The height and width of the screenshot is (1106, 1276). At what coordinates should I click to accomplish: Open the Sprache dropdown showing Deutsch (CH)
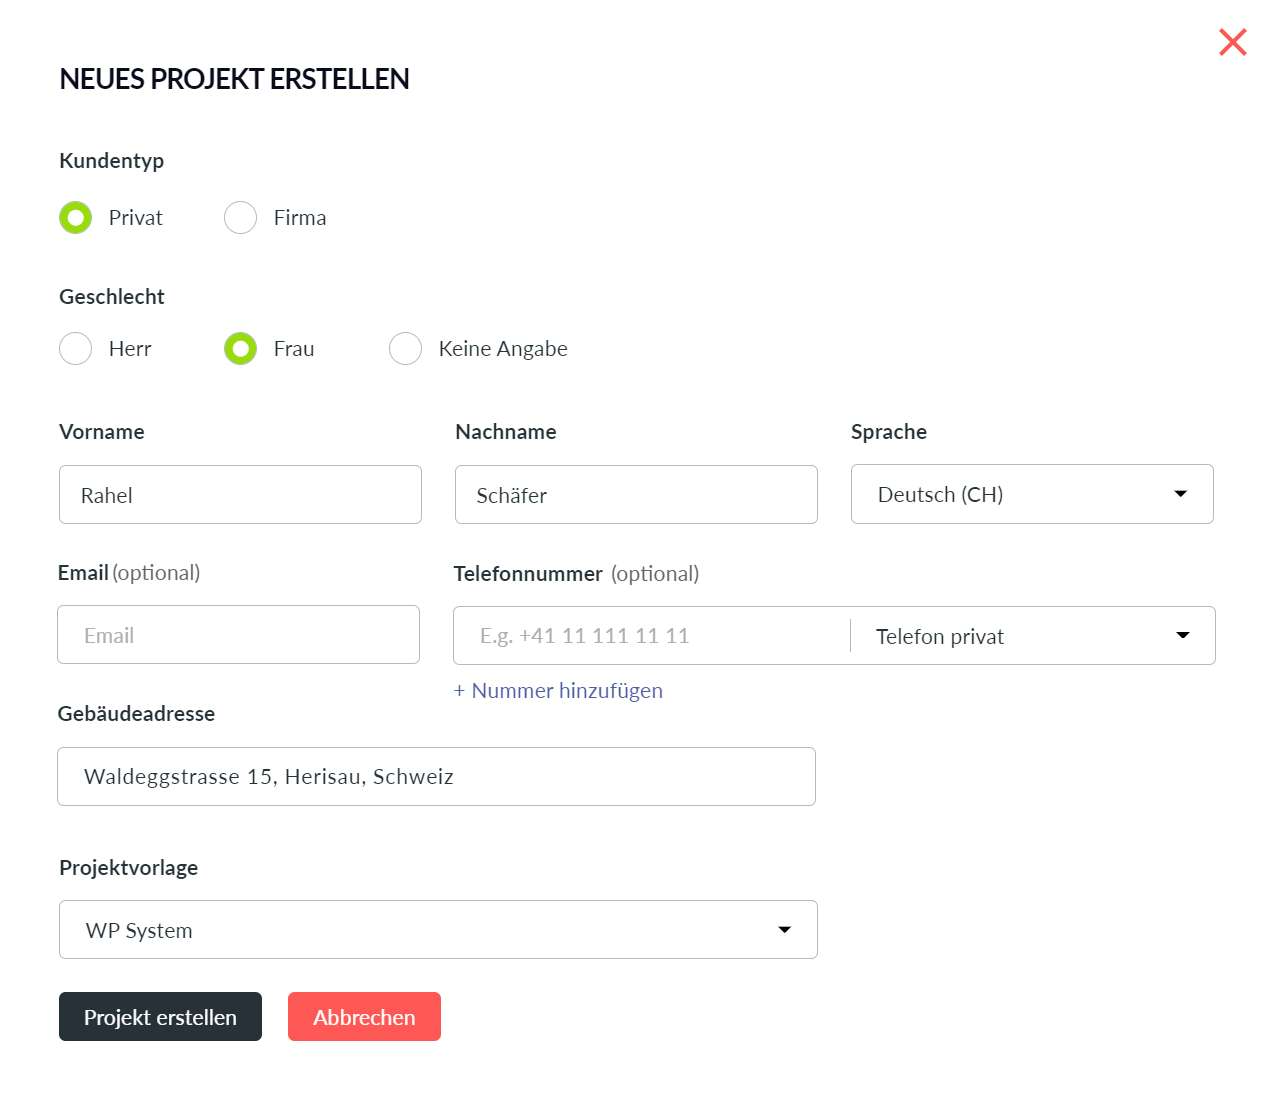point(1010,494)
